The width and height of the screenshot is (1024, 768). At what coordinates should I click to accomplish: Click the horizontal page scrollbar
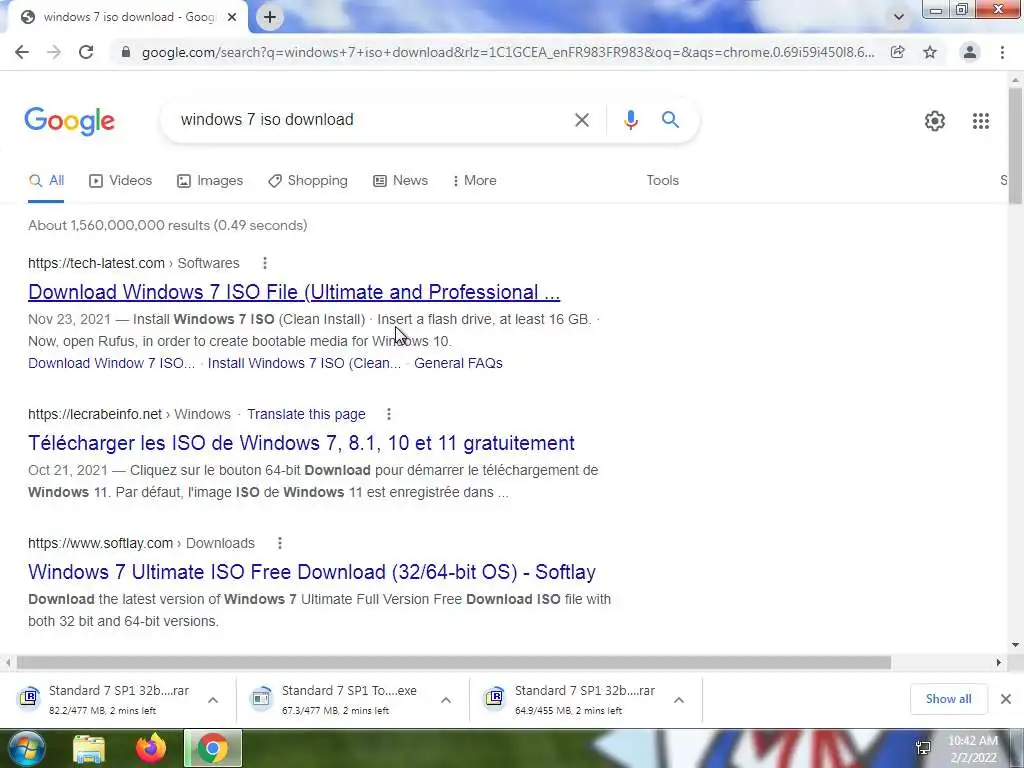point(454,663)
